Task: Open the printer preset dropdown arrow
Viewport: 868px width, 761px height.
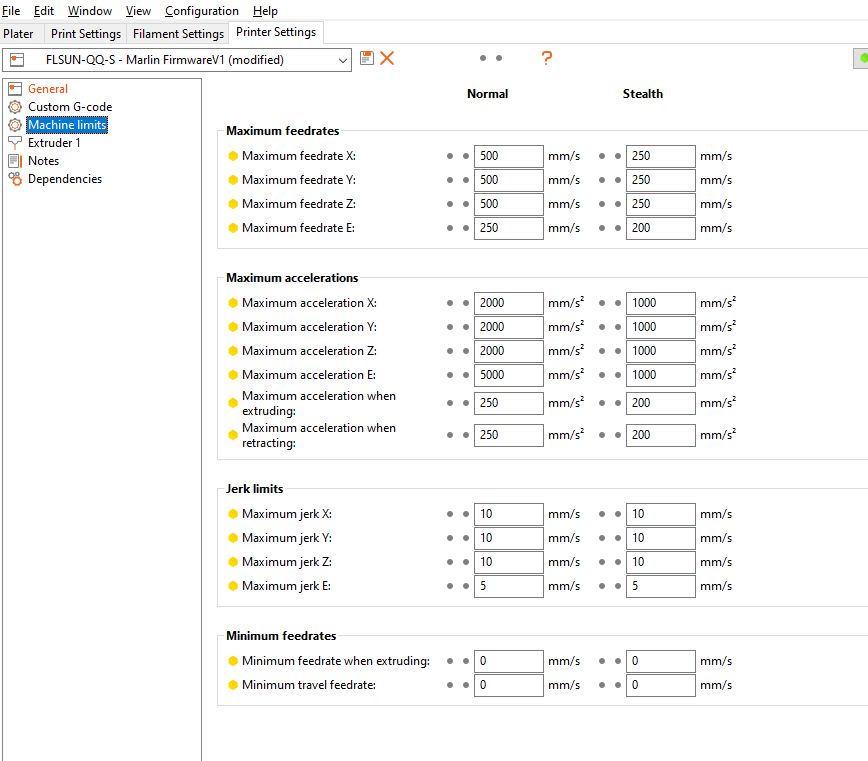Action: (343, 60)
